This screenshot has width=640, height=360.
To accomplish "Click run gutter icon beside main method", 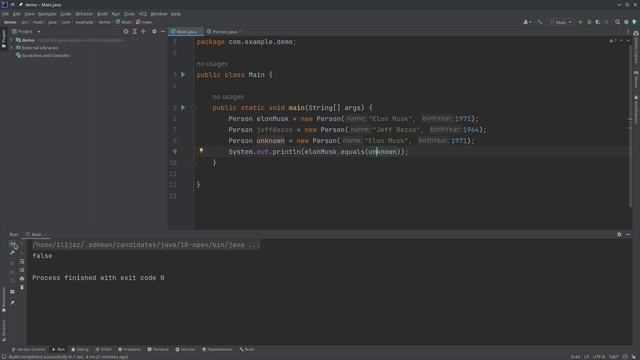I will click(x=183, y=108).
